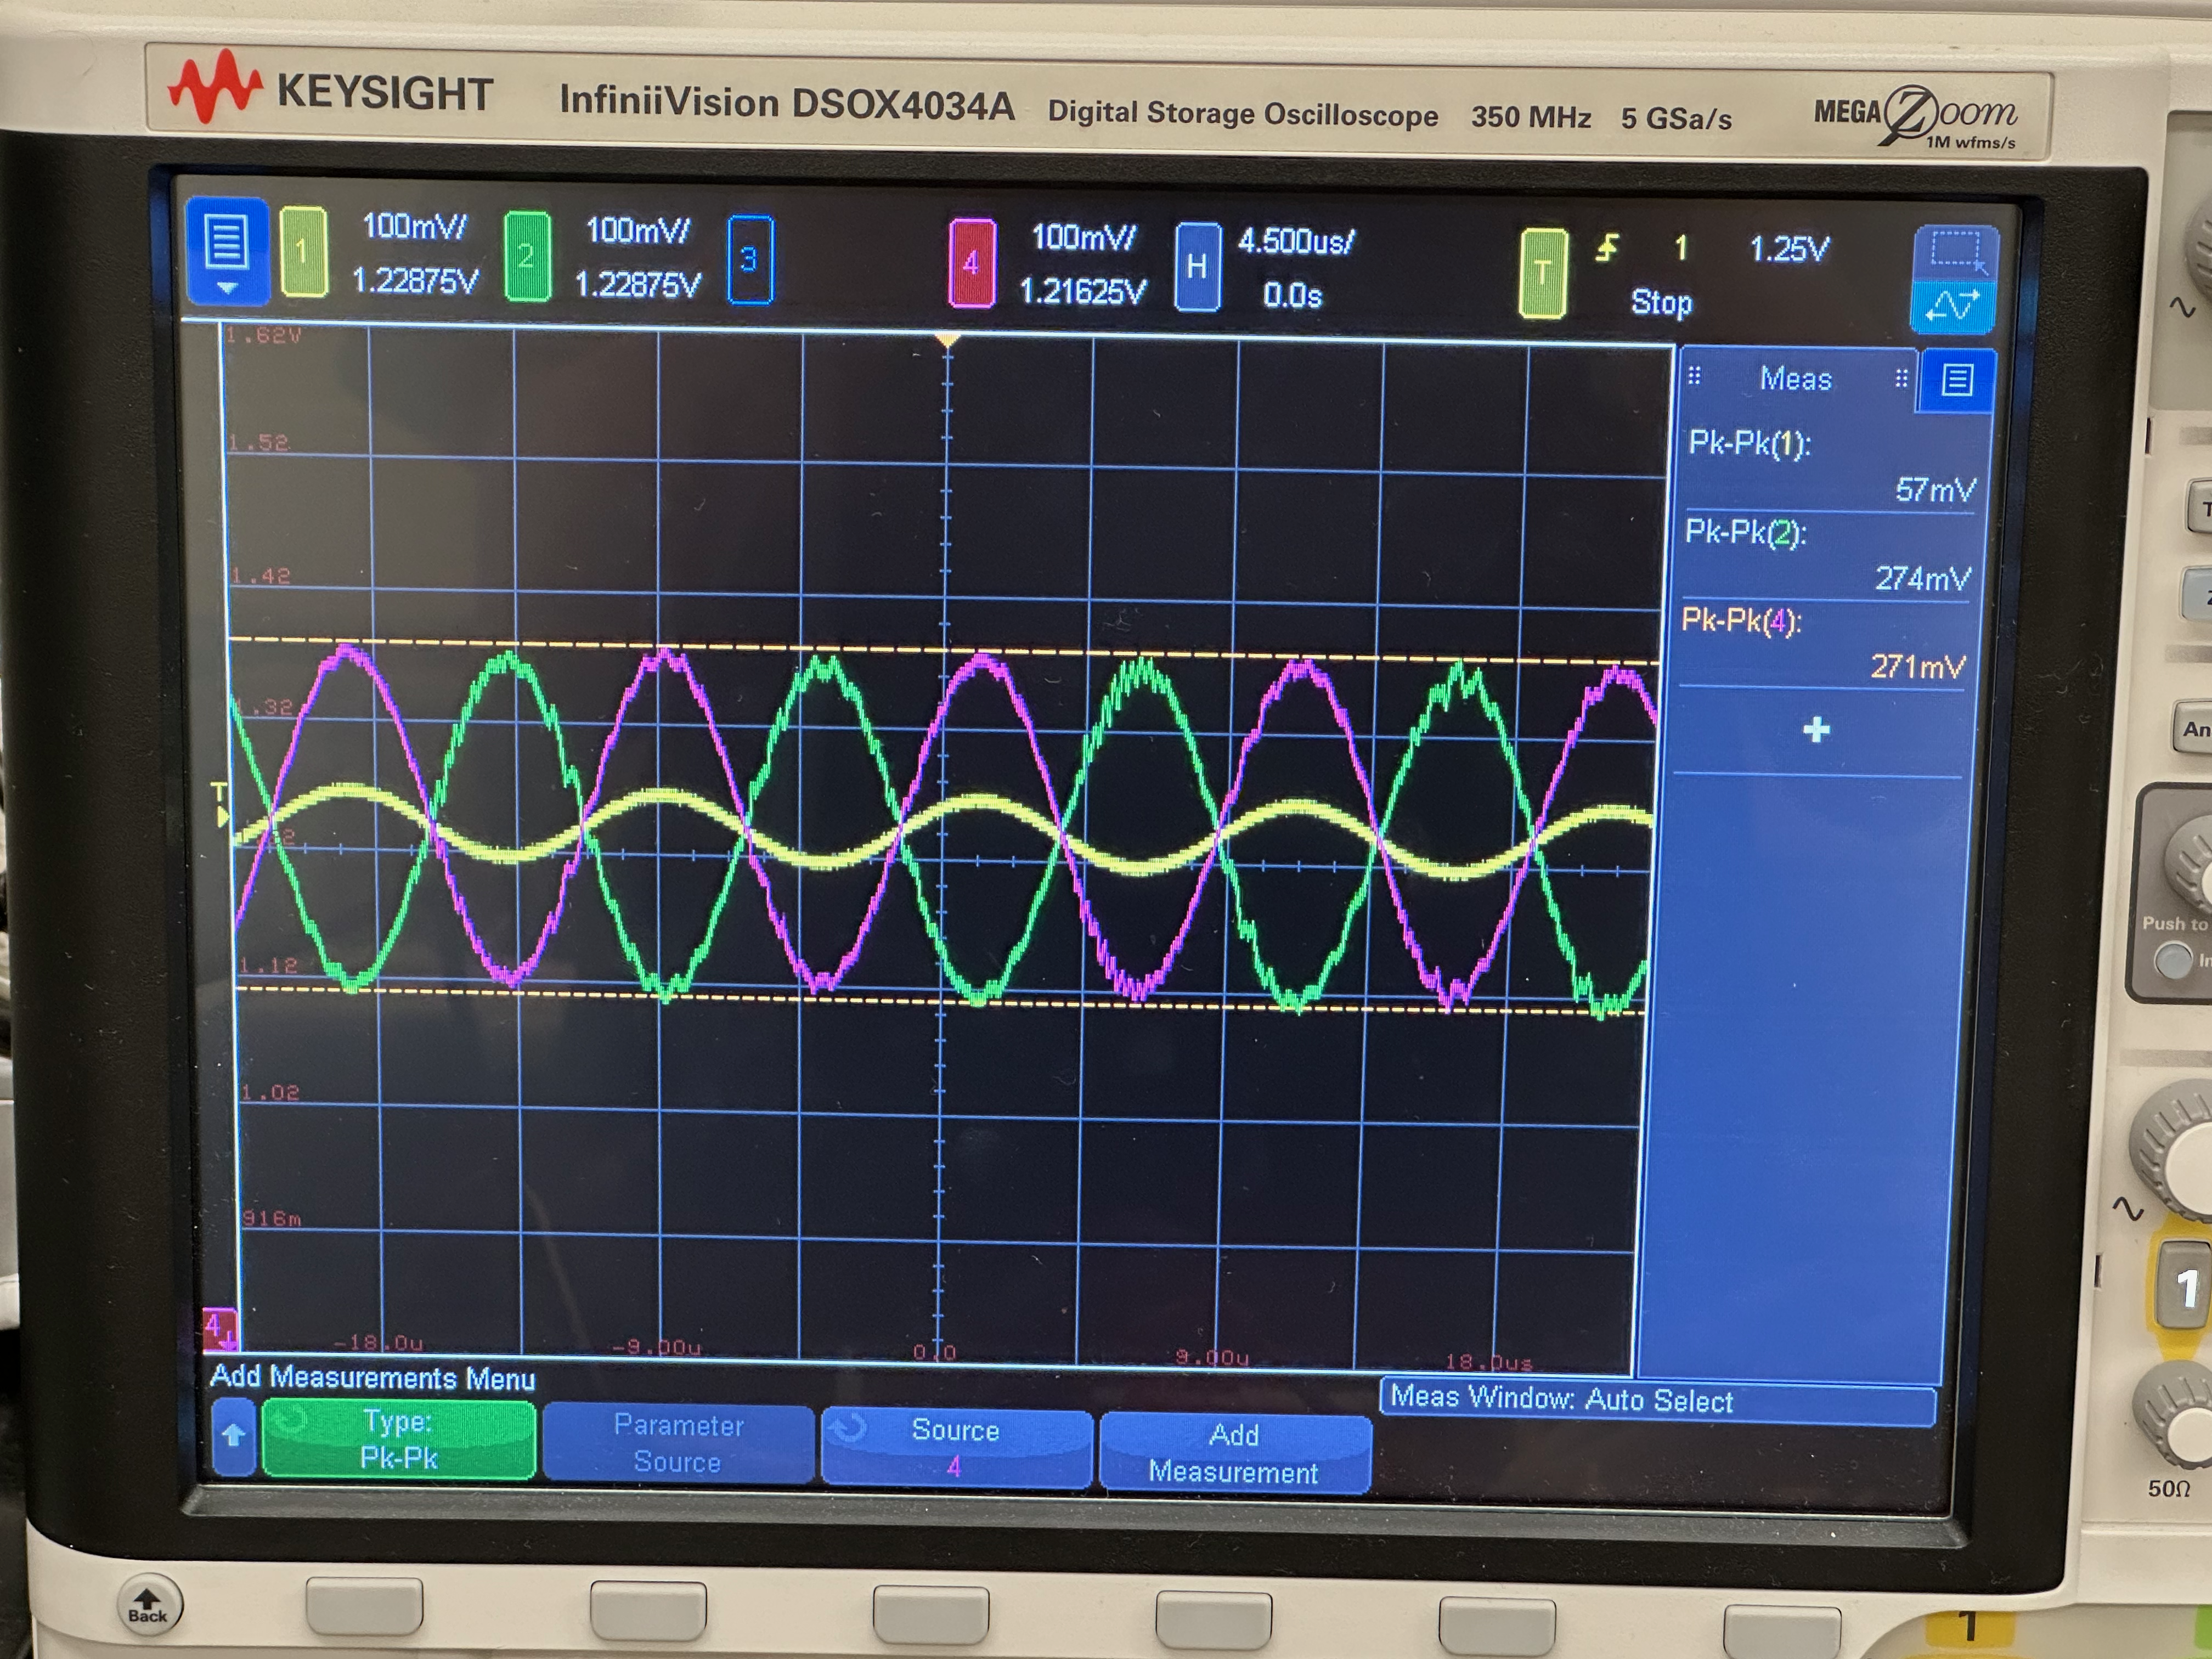
Task: Grab the Meas panel left drag handle
Action: [1694, 376]
